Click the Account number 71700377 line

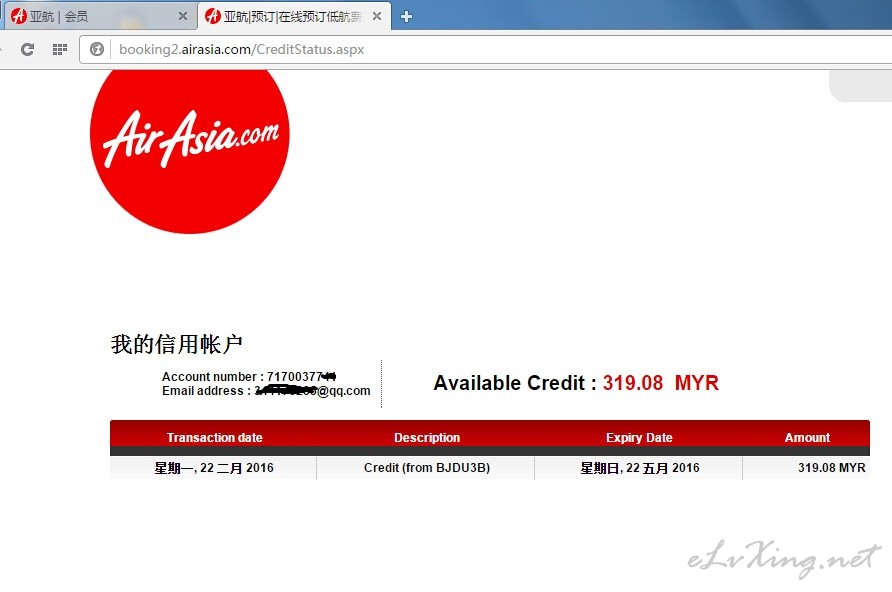pyautogui.click(x=249, y=376)
